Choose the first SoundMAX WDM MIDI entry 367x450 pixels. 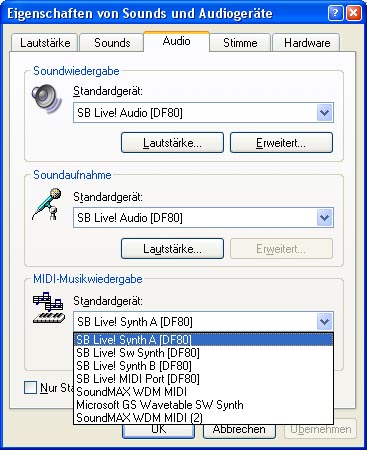coord(203,392)
